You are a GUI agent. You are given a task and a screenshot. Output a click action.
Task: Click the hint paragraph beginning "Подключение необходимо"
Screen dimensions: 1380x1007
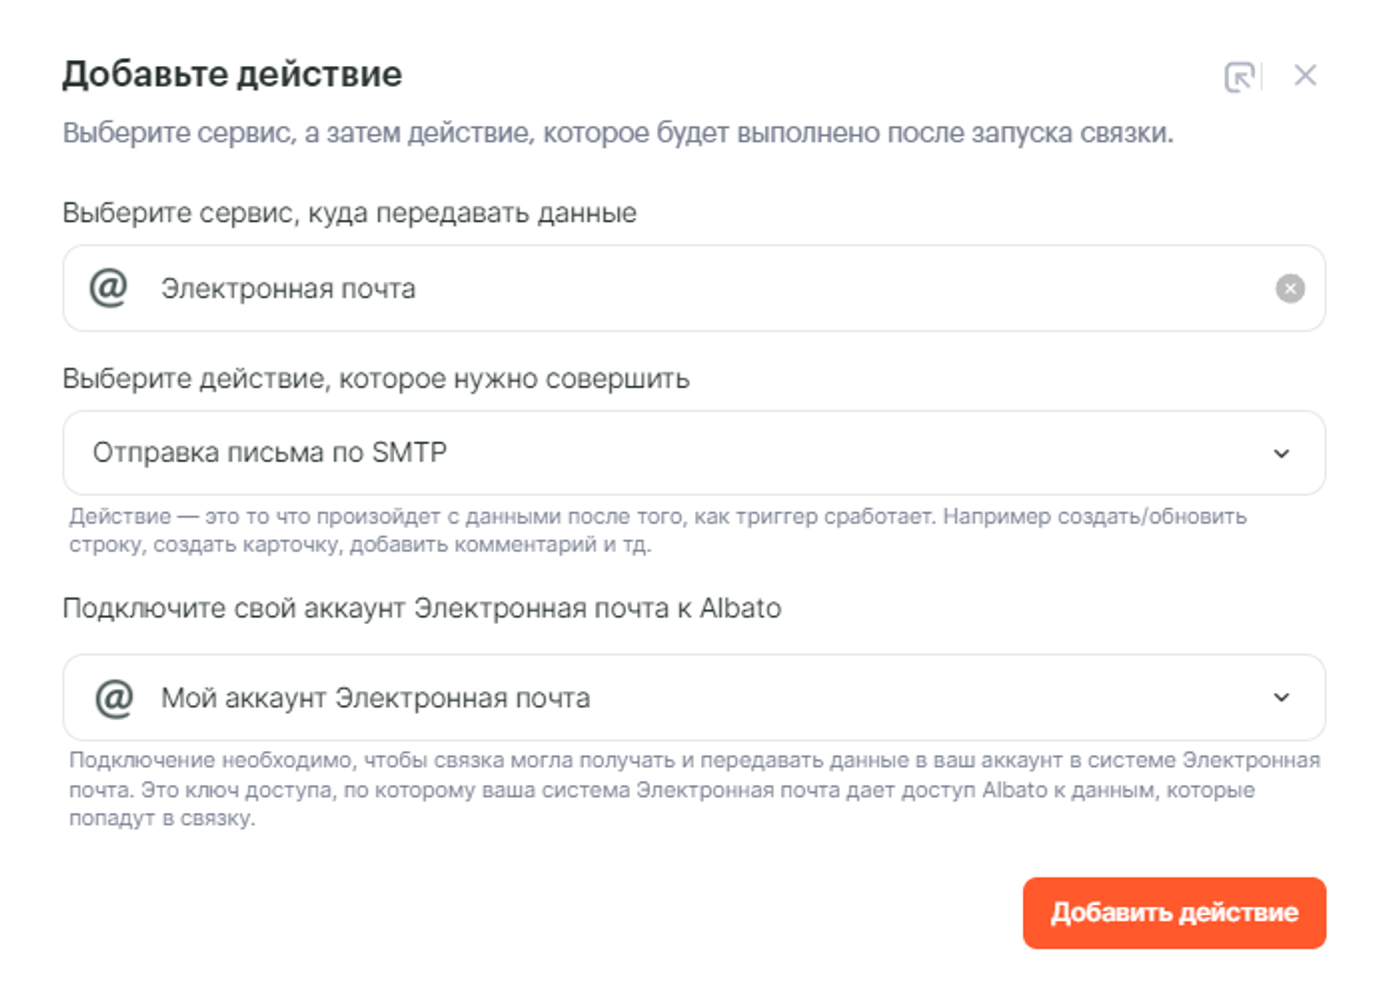coord(694,789)
